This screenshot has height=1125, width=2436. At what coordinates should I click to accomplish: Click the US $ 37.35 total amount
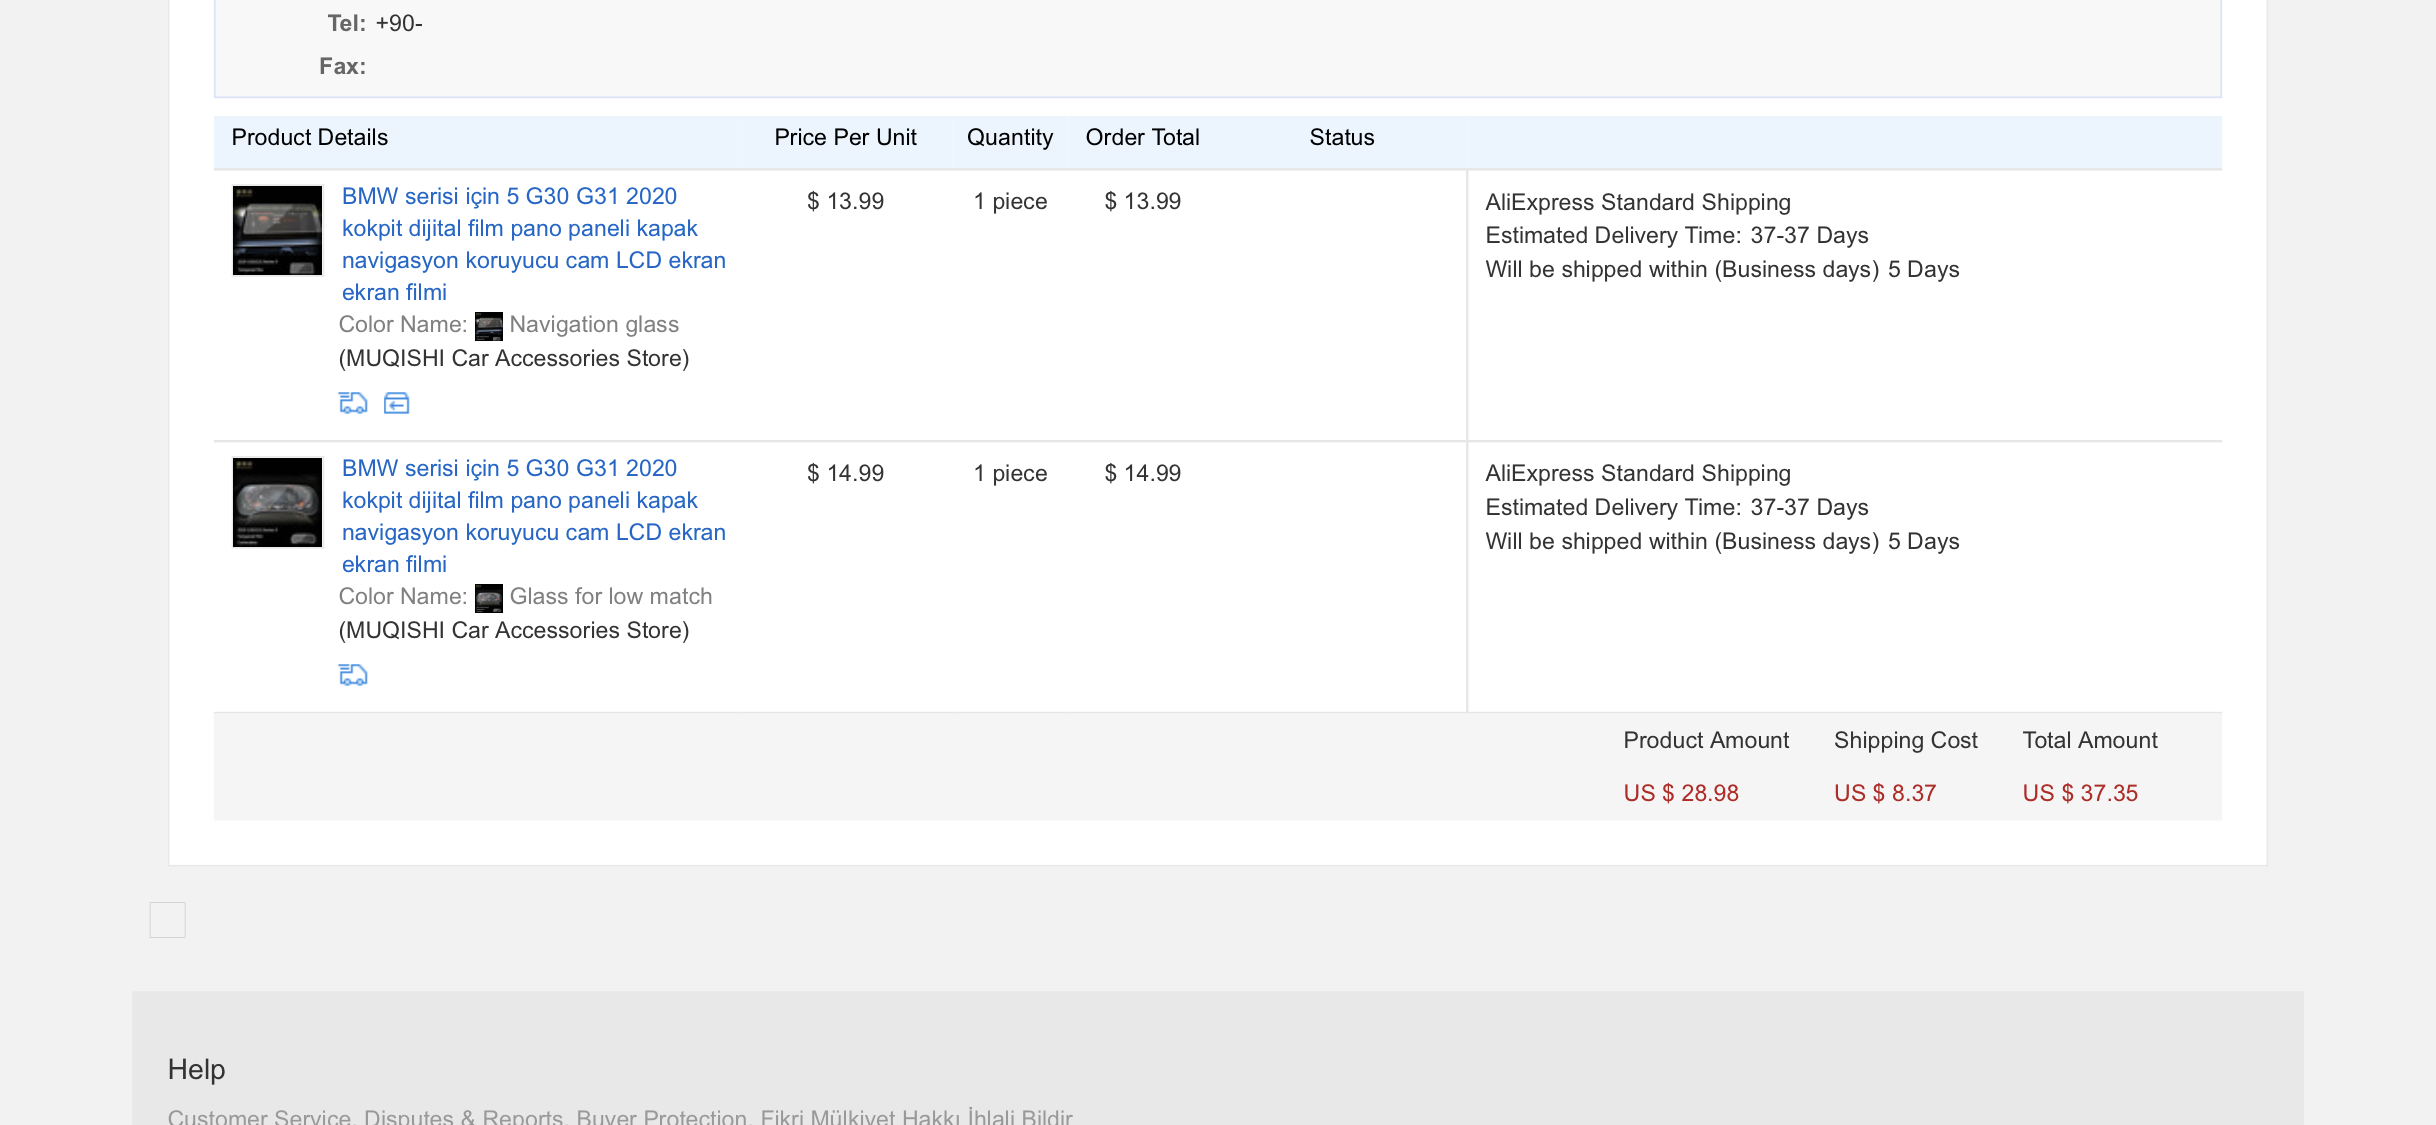[2080, 793]
